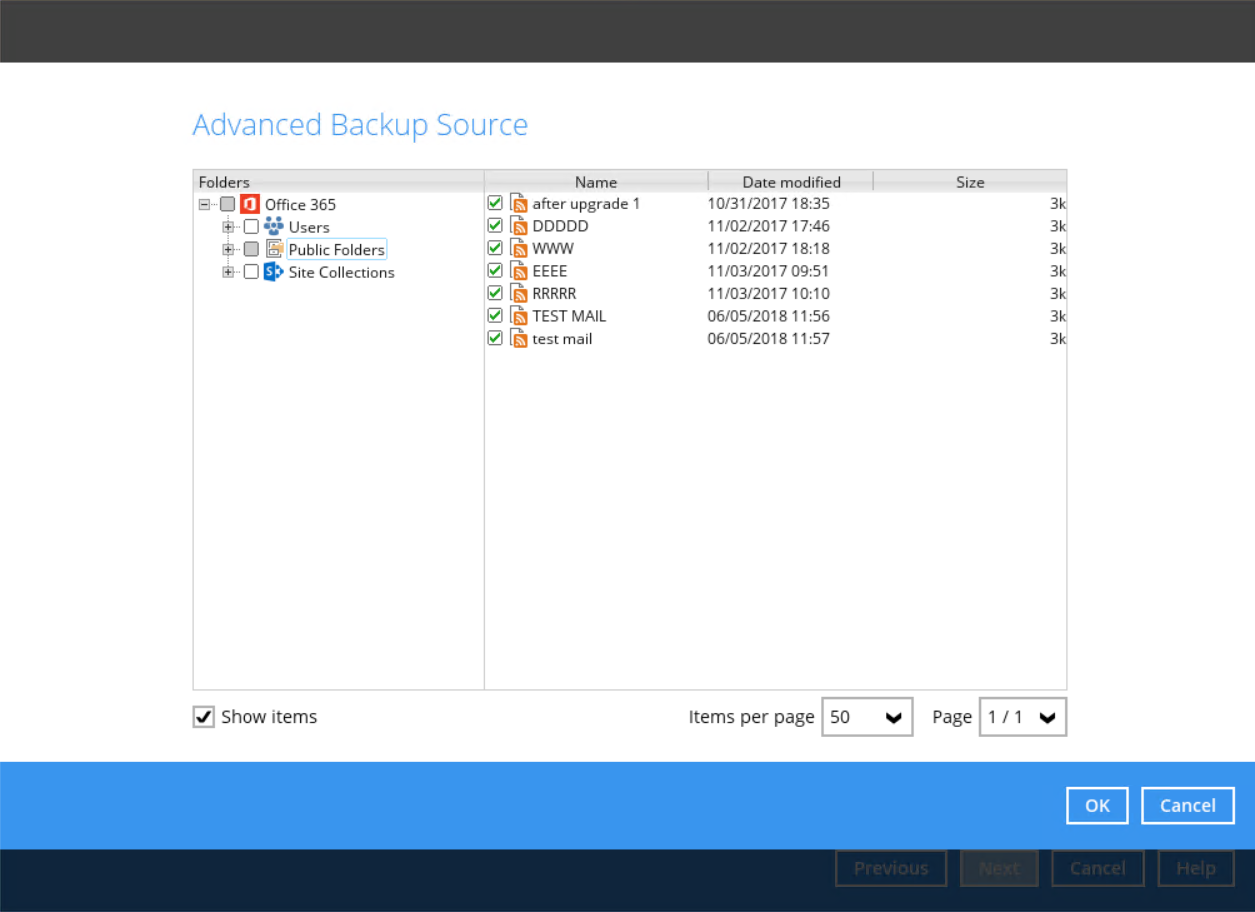Expand the Users tree node
The image size is (1255, 912).
click(x=228, y=227)
